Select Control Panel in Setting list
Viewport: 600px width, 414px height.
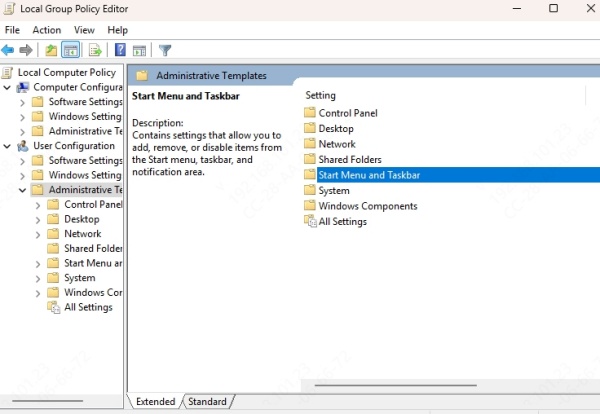pyautogui.click(x=348, y=113)
